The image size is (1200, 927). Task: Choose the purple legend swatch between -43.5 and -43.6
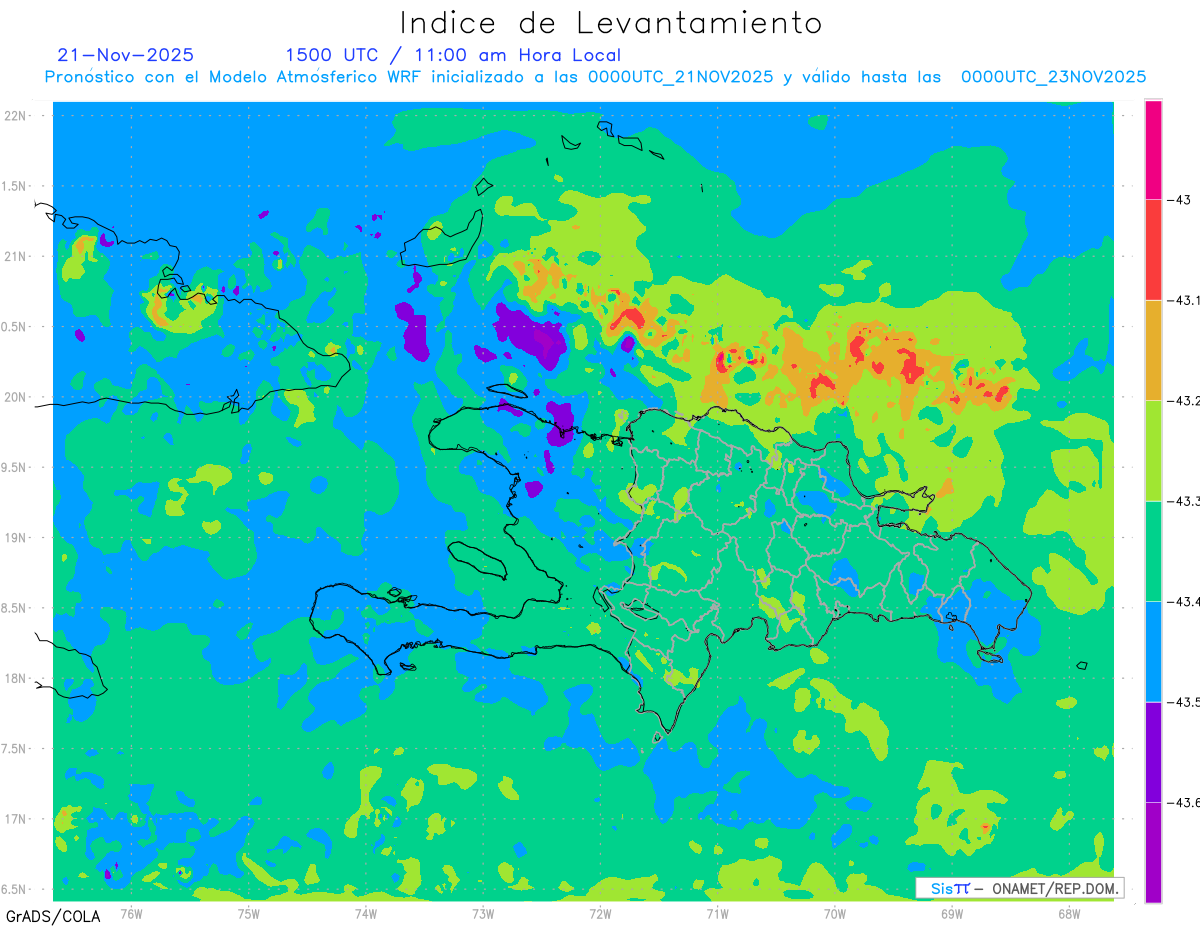coord(1153,752)
